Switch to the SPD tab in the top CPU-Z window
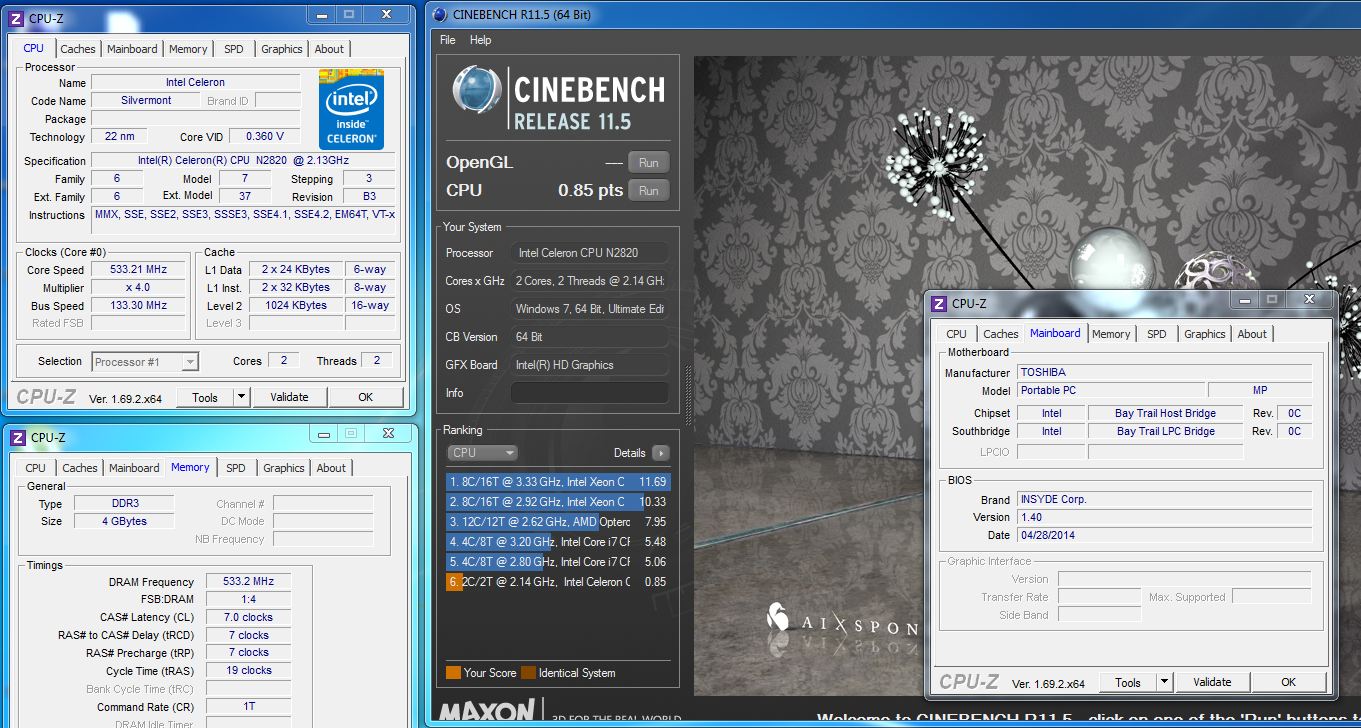 [x=233, y=49]
